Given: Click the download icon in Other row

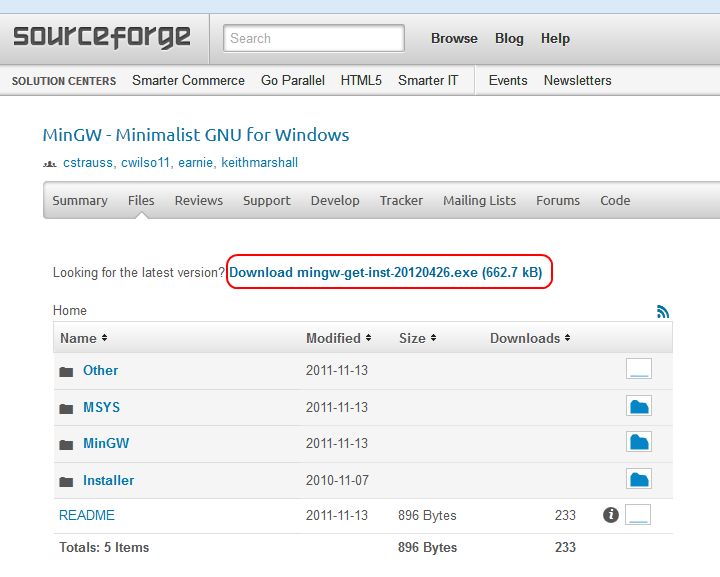Looking at the screenshot, I should (x=639, y=369).
